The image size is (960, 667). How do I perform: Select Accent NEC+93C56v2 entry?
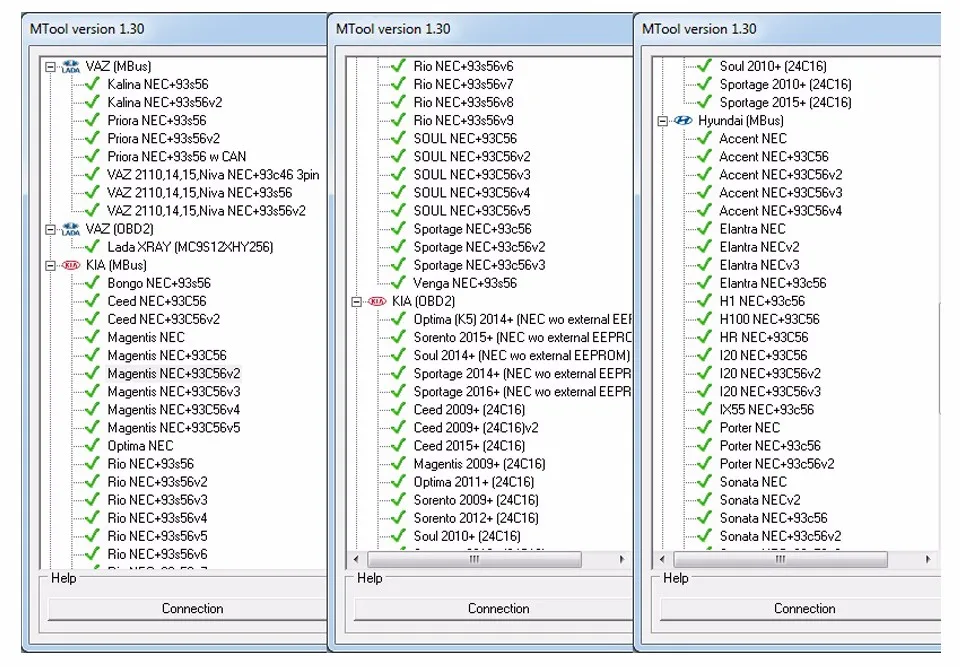[x=781, y=175]
